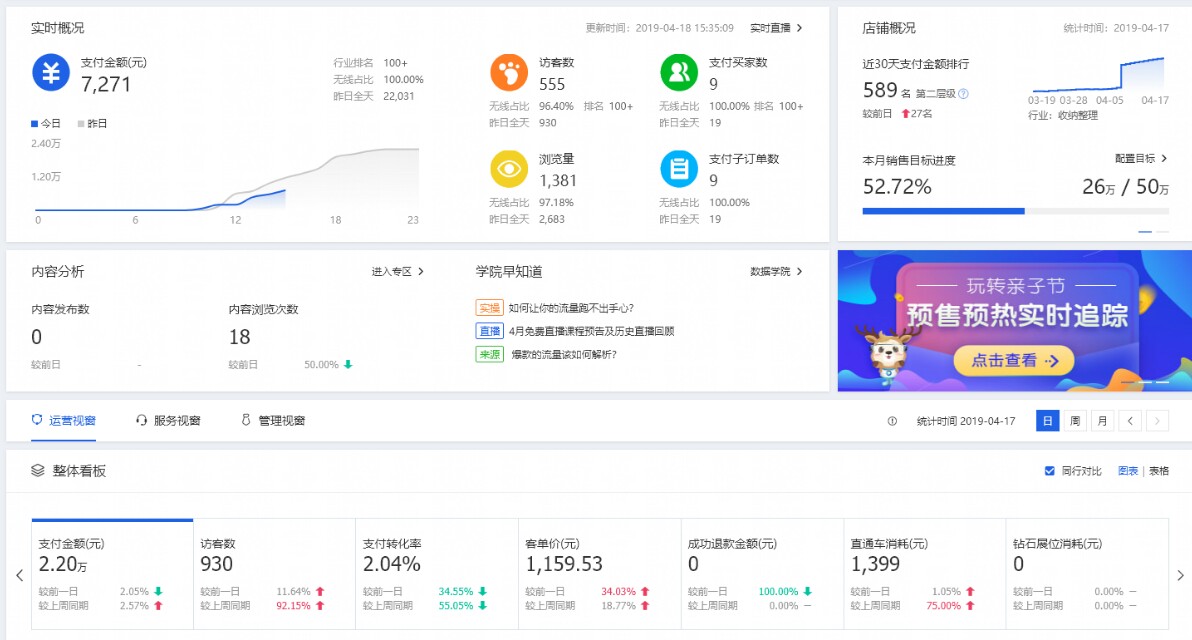1192x640 pixels.
Task: Click the document icon for 支付子订单数
Action: tap(678, 168)
